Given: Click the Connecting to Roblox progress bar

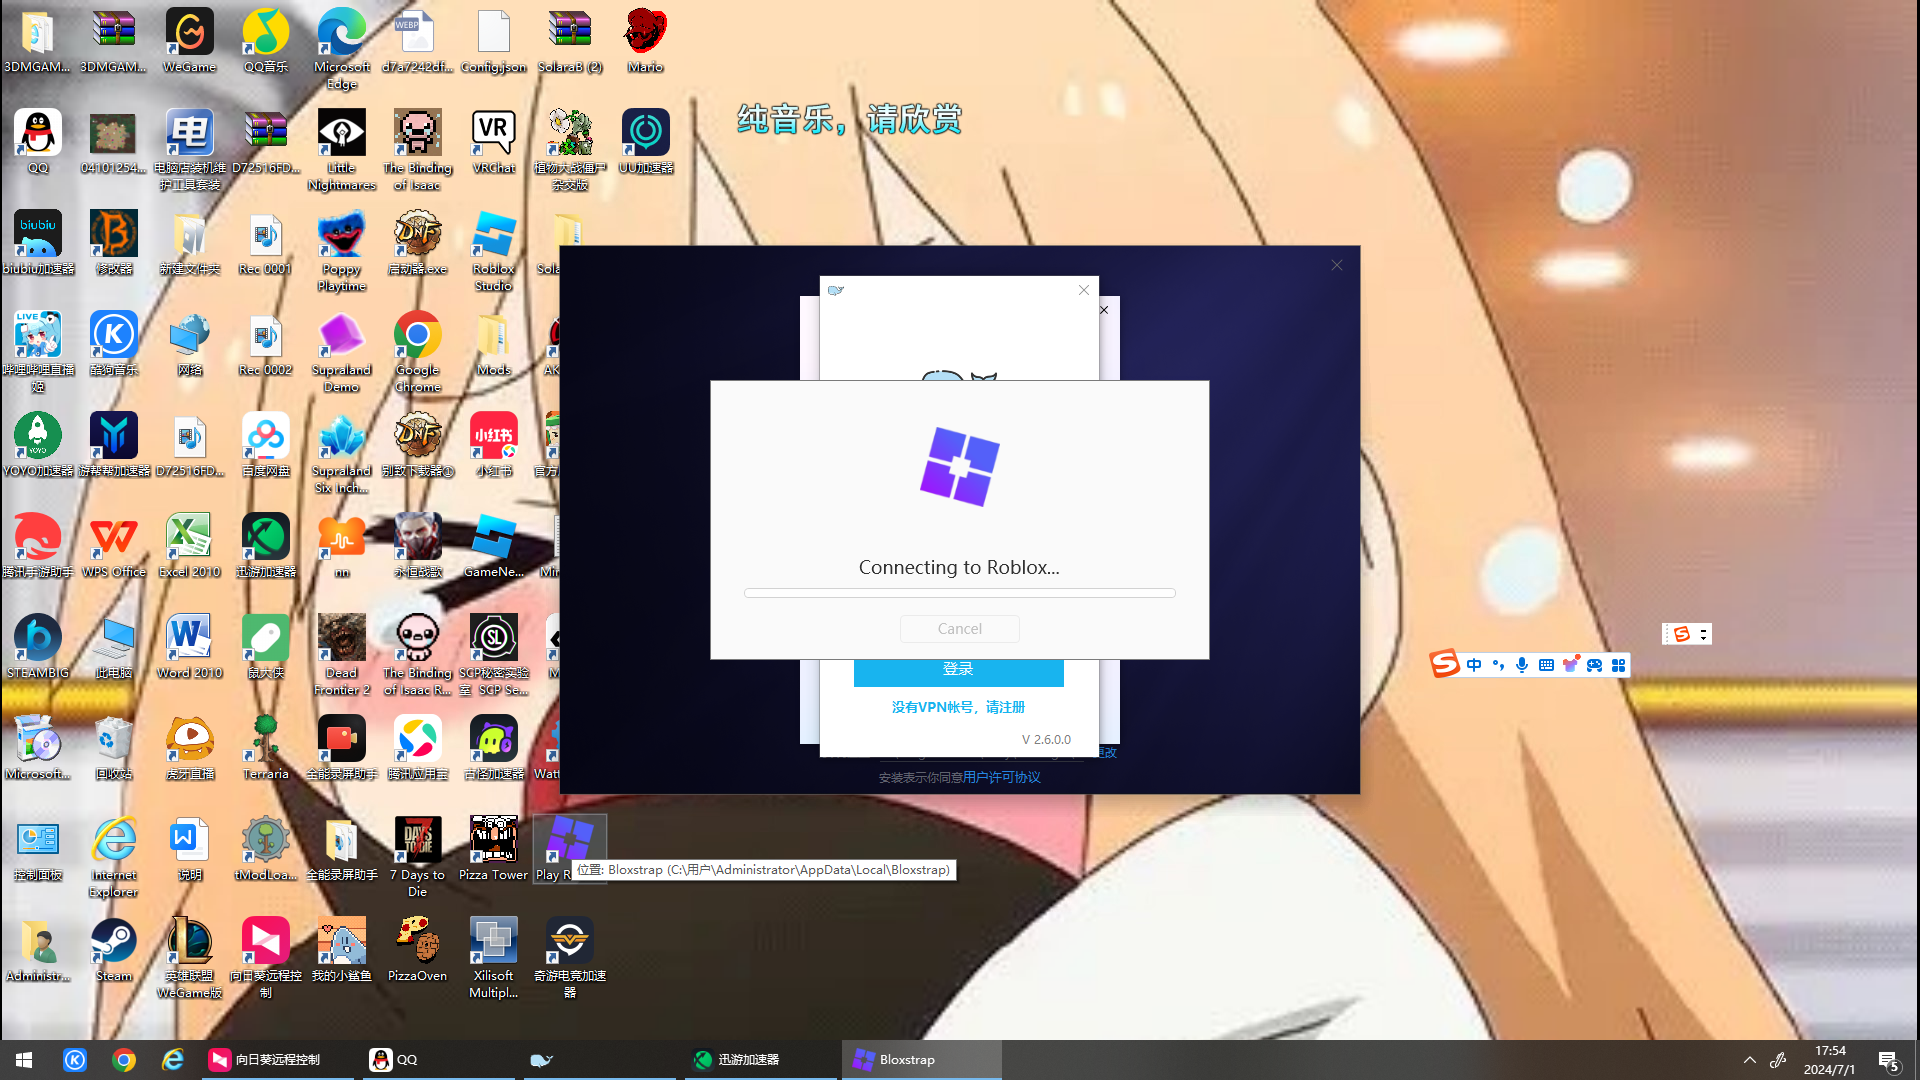Looking at the screenshot, I should point(960,593).
